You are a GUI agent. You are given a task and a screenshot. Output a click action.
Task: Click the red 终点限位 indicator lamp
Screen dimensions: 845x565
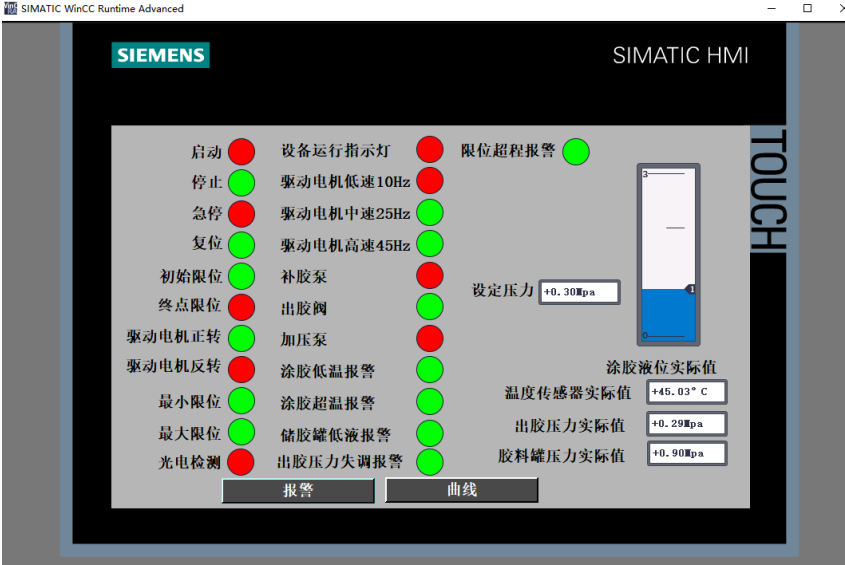[241, 307]
